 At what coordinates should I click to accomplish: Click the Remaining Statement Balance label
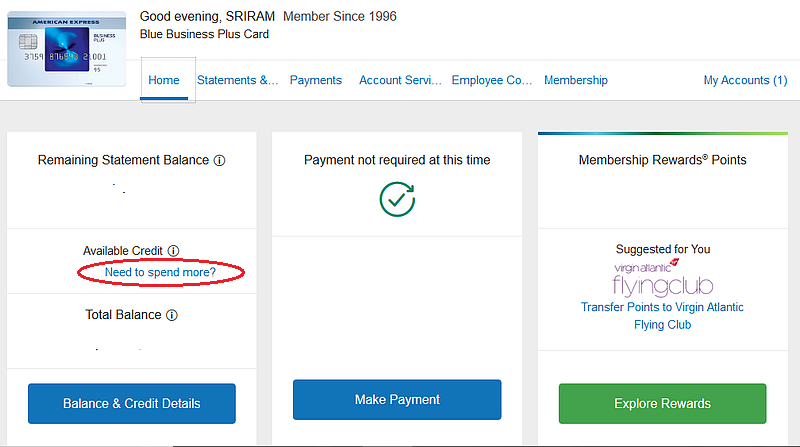coord(123,160)
